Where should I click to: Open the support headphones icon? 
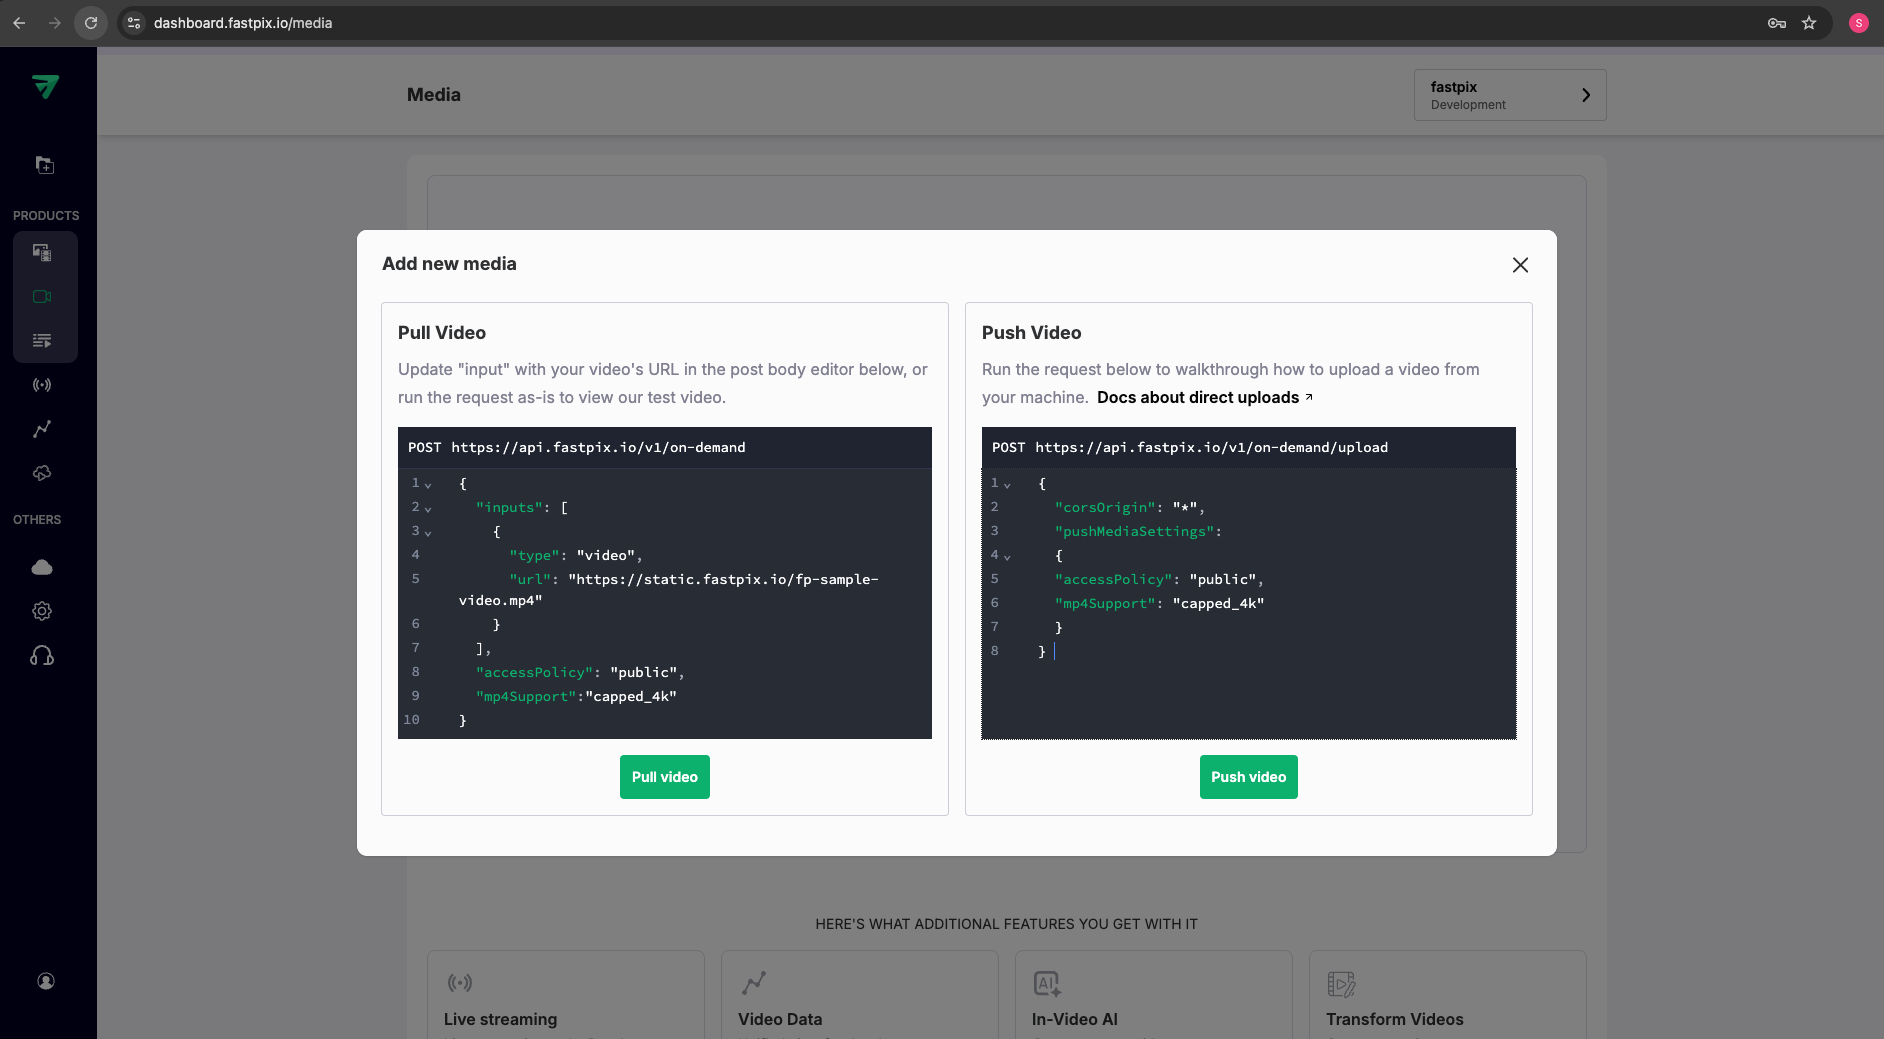[x=42, y=656]
